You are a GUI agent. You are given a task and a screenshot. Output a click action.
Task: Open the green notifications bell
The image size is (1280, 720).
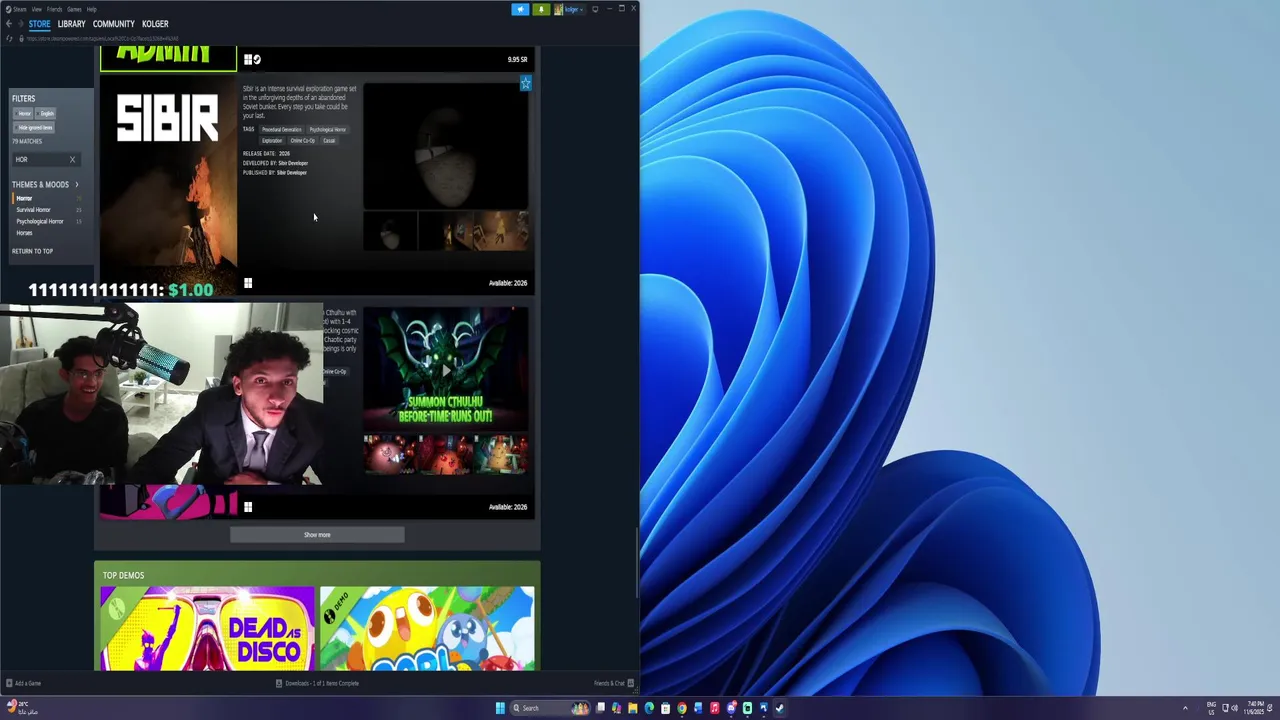tap(541, 9)
